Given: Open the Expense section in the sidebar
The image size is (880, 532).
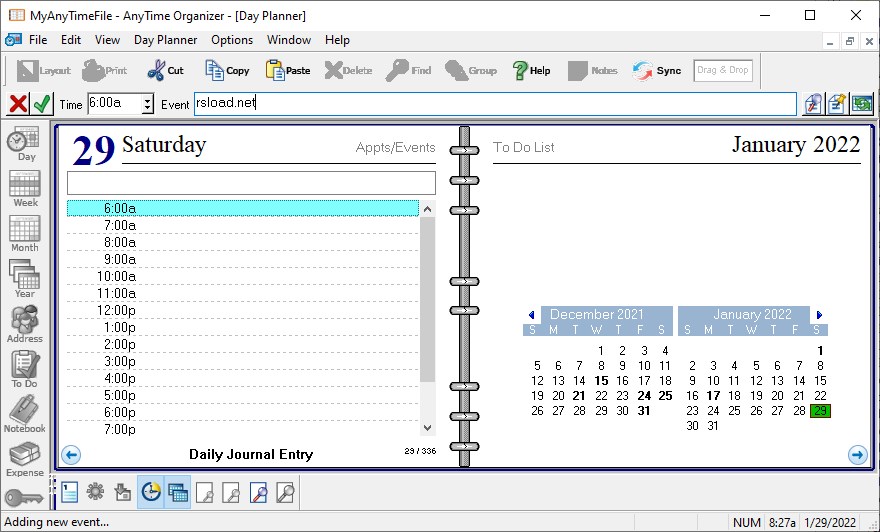Looking at the screenshot, I should pos(25,459).
